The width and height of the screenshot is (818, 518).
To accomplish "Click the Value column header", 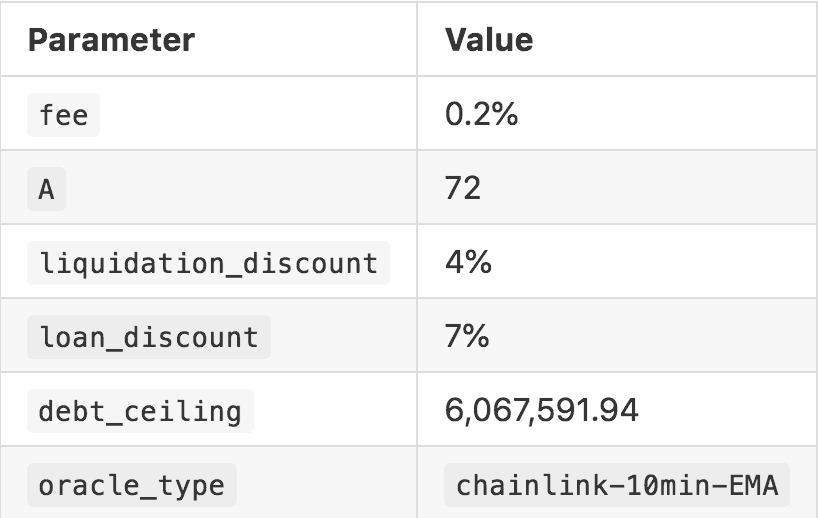I will coord(489,40).
